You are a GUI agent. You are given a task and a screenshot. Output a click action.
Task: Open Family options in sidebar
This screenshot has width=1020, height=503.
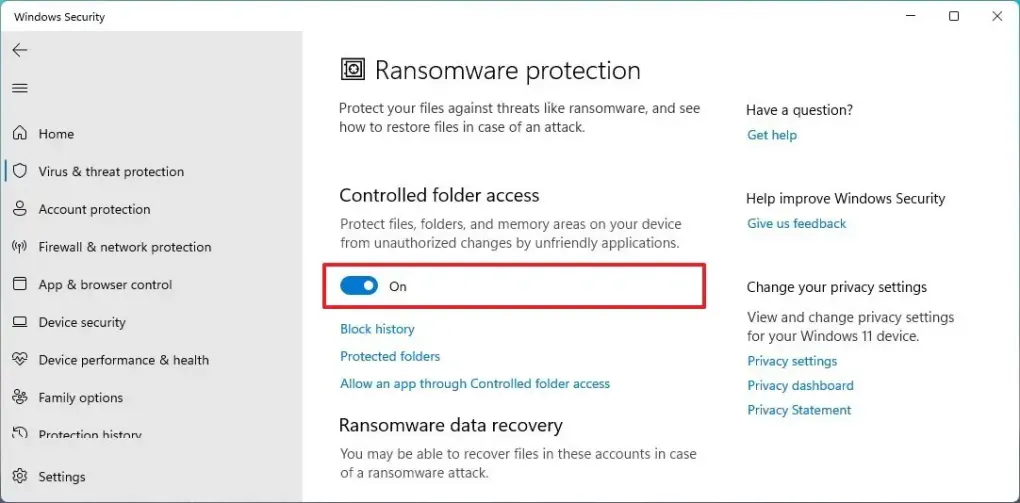point(80,397)
